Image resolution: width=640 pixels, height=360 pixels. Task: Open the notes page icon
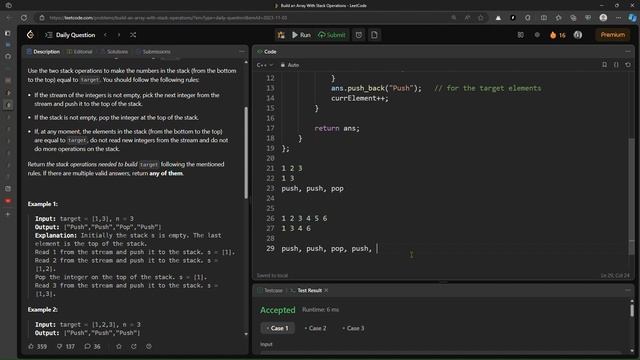[374, 35]
